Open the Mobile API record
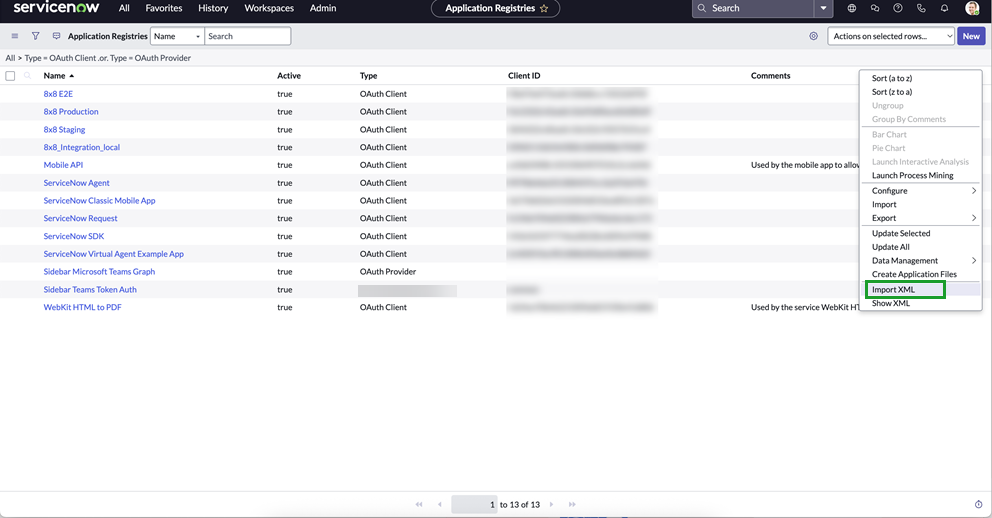Viewport: 992px width, 518px height. (x=63, y=164)
